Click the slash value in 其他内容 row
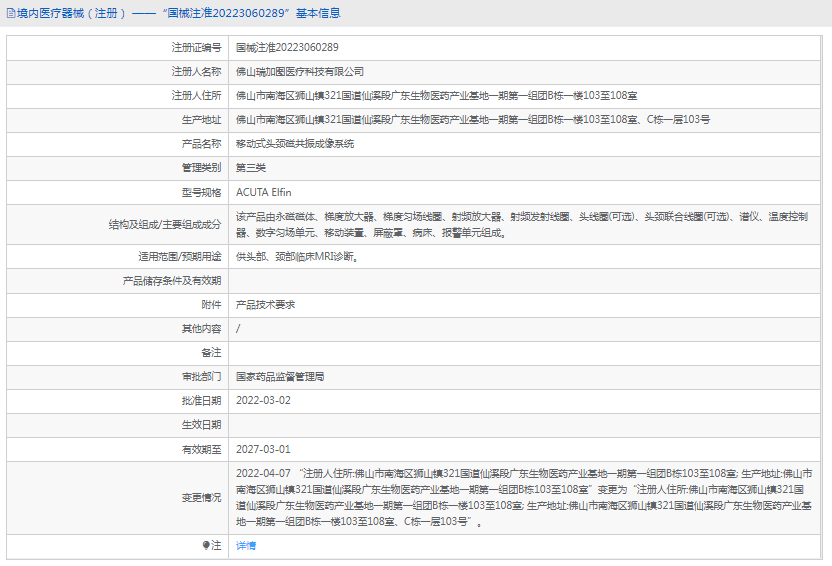832x566 pixels. click(x=238, y=329)
